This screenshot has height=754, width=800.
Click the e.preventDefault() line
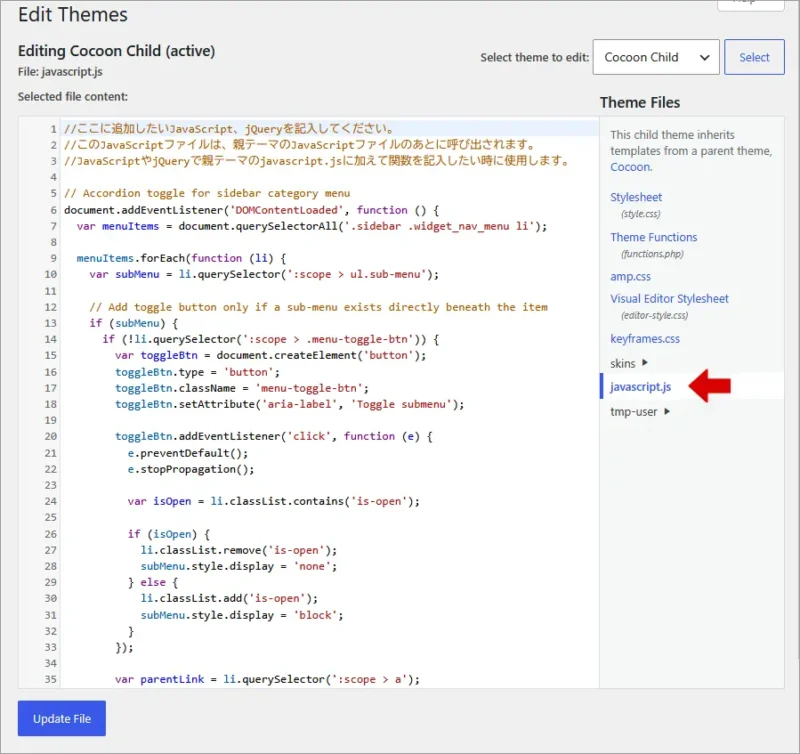click(x=188, y=453)
